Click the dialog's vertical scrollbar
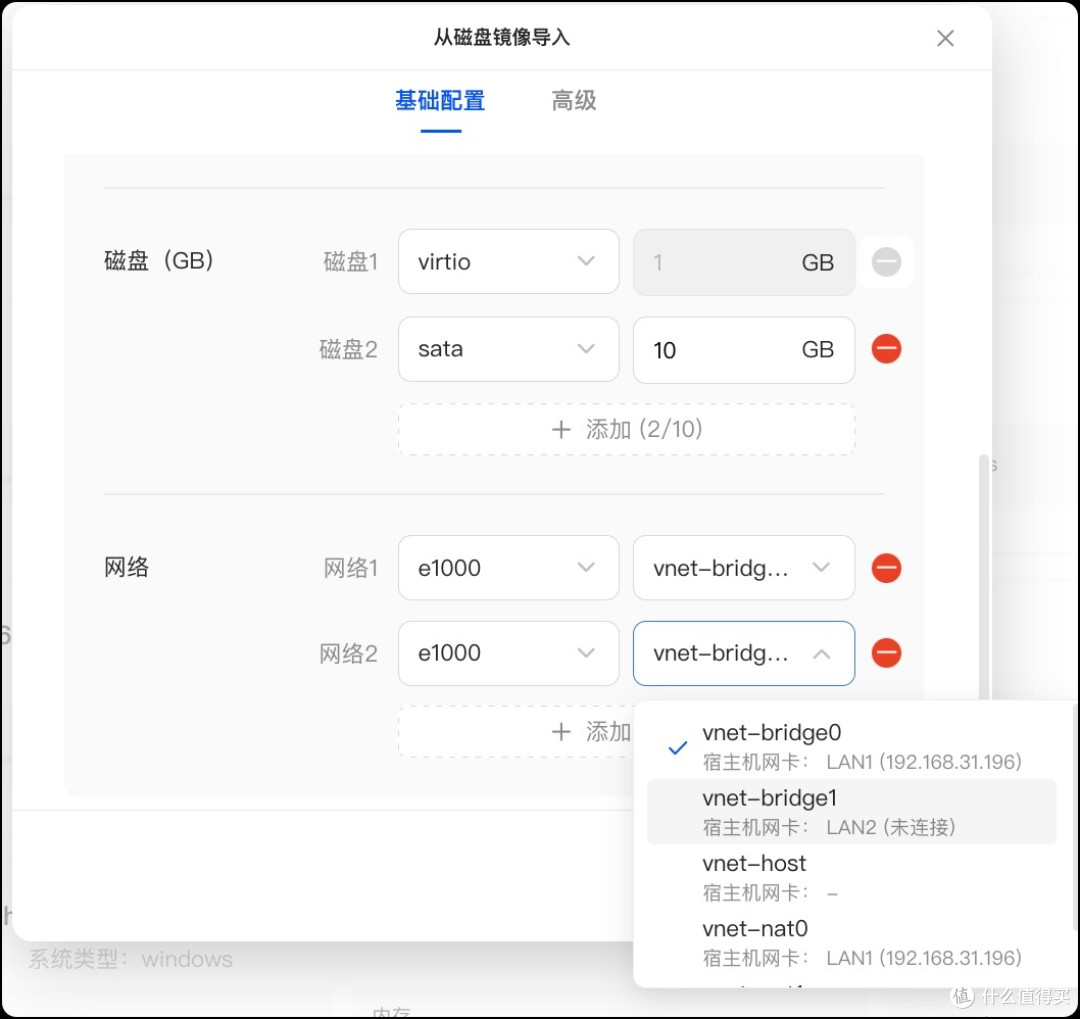Viewport: 1080px width, 1019px height. coord(984,577)
